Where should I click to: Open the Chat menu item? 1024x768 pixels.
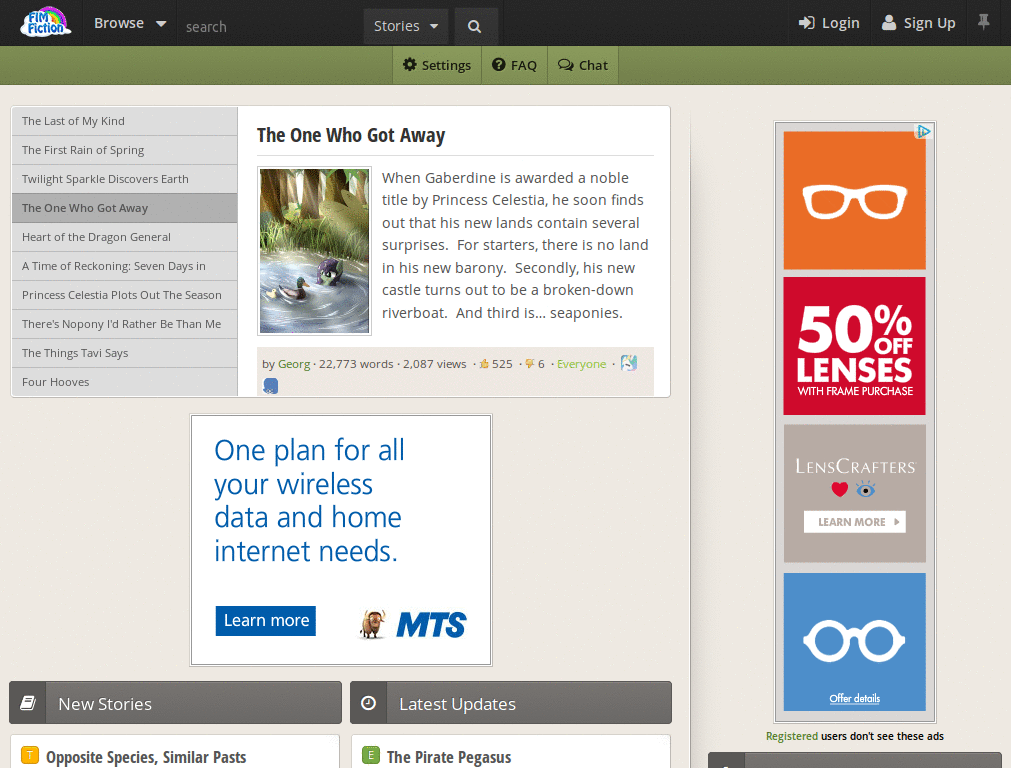pyautogui.click(x=583, y=65)
